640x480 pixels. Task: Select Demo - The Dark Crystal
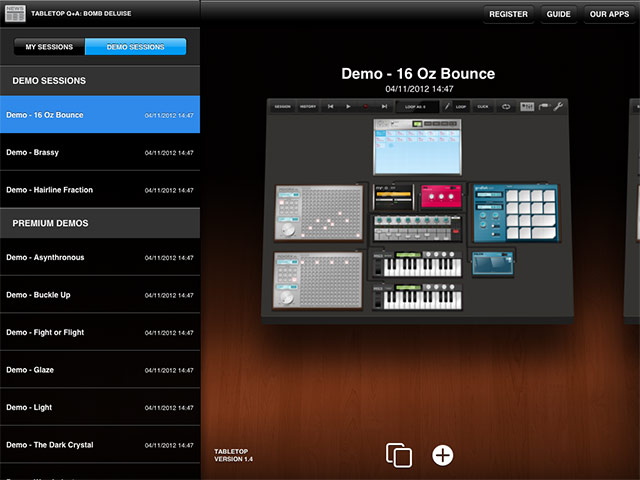(x=100, y=445)
